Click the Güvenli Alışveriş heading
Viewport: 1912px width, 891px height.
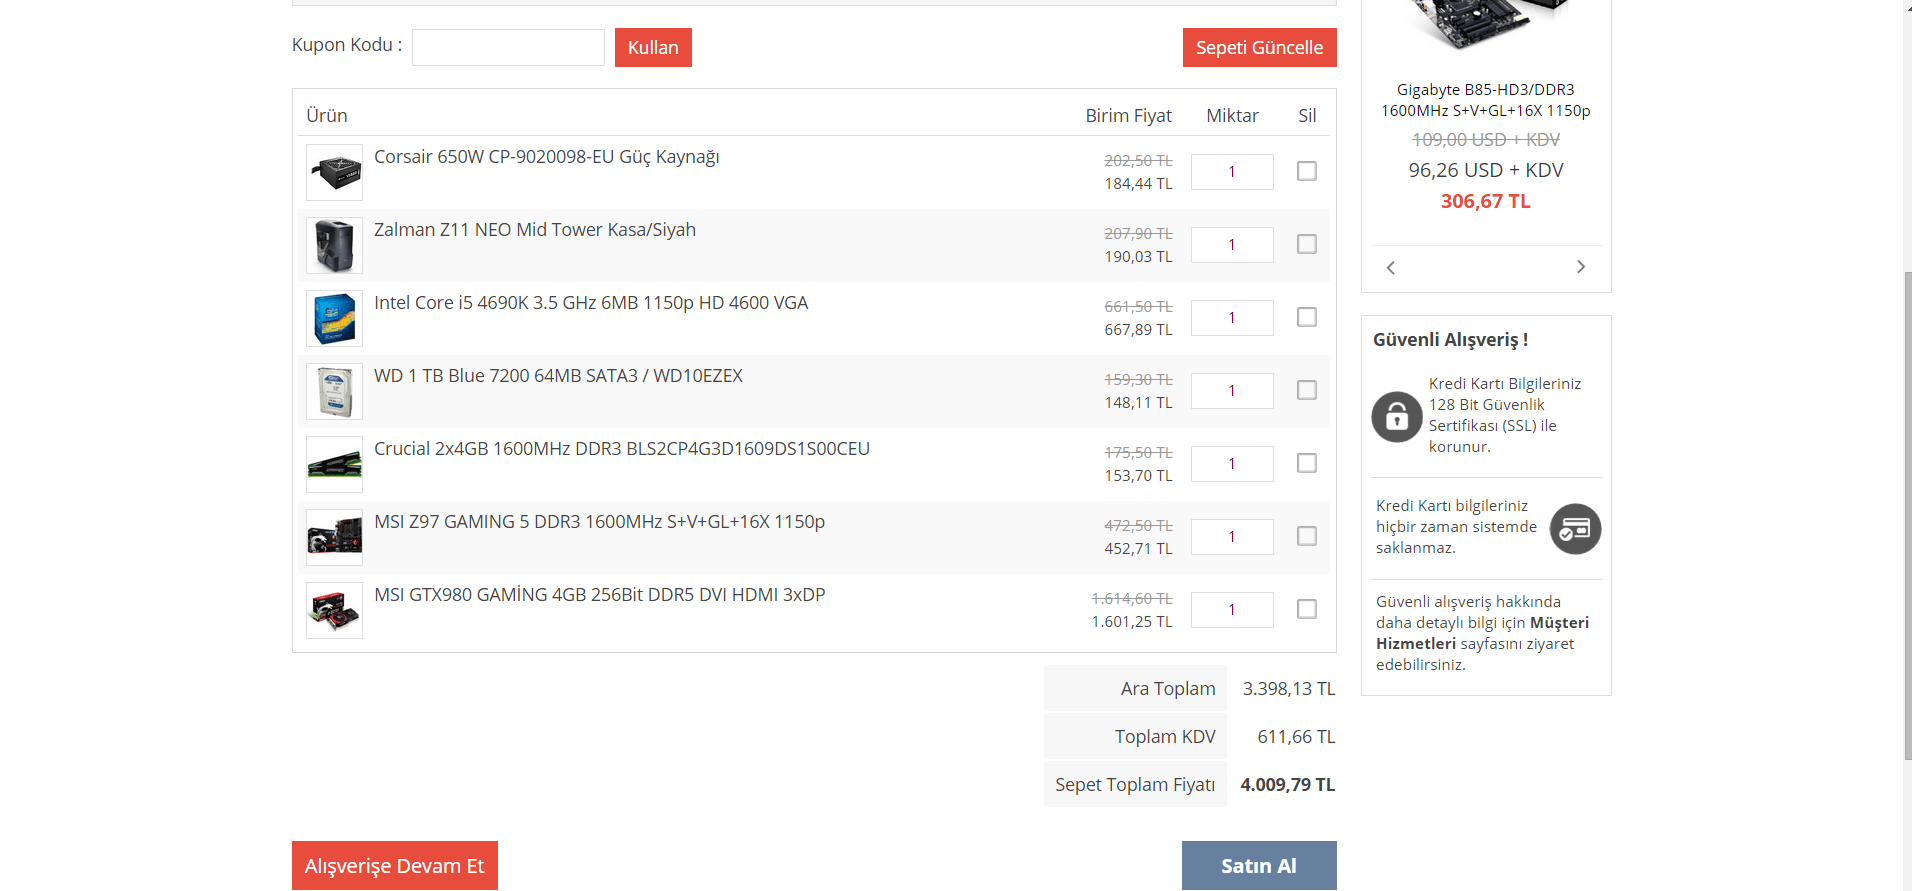point(1451,340)
